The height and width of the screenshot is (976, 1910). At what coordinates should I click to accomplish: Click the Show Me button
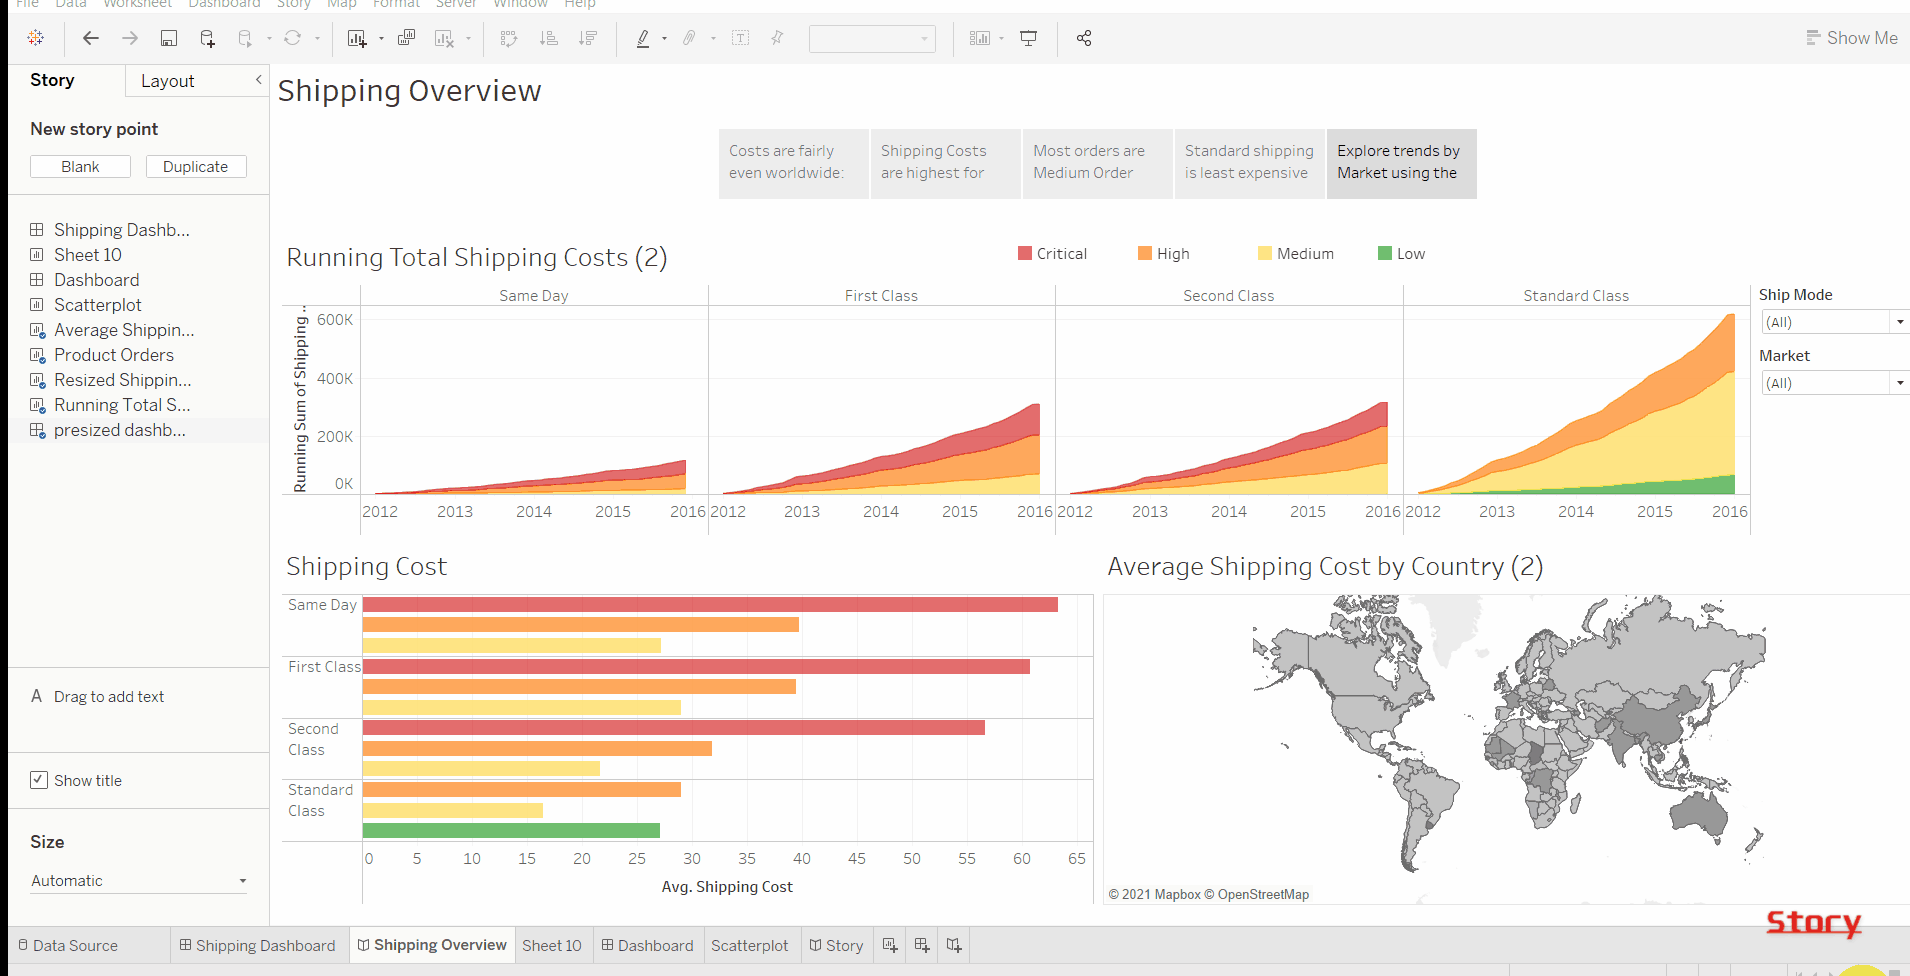pos(1851,37)
